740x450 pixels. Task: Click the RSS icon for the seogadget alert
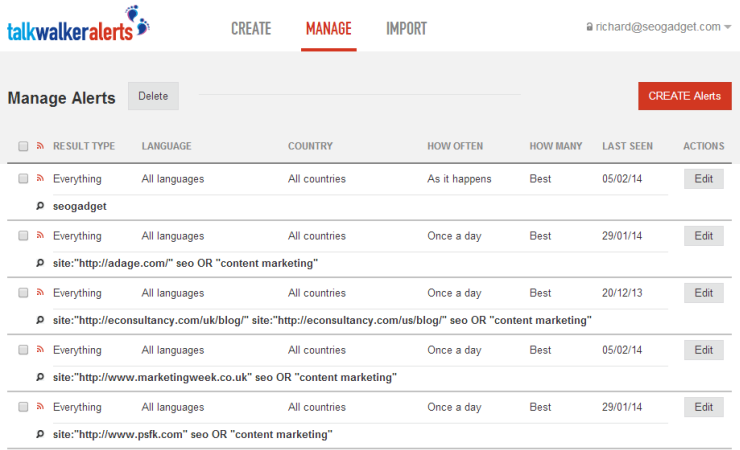[40, 178]
